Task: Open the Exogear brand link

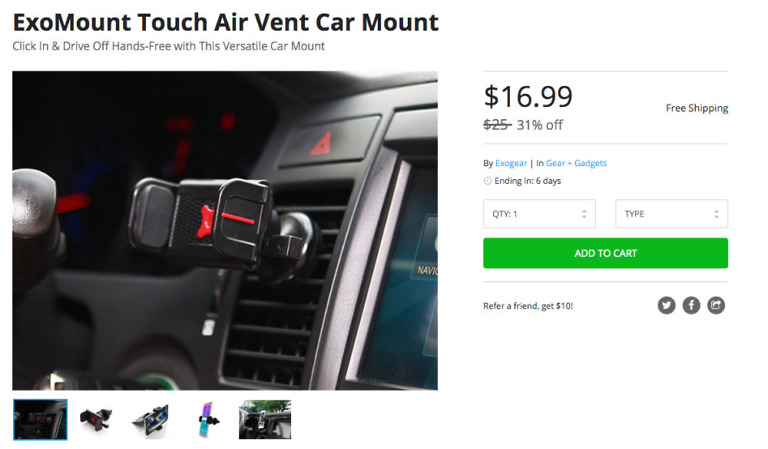Action: pyautogui.click(x=511, y=163)
